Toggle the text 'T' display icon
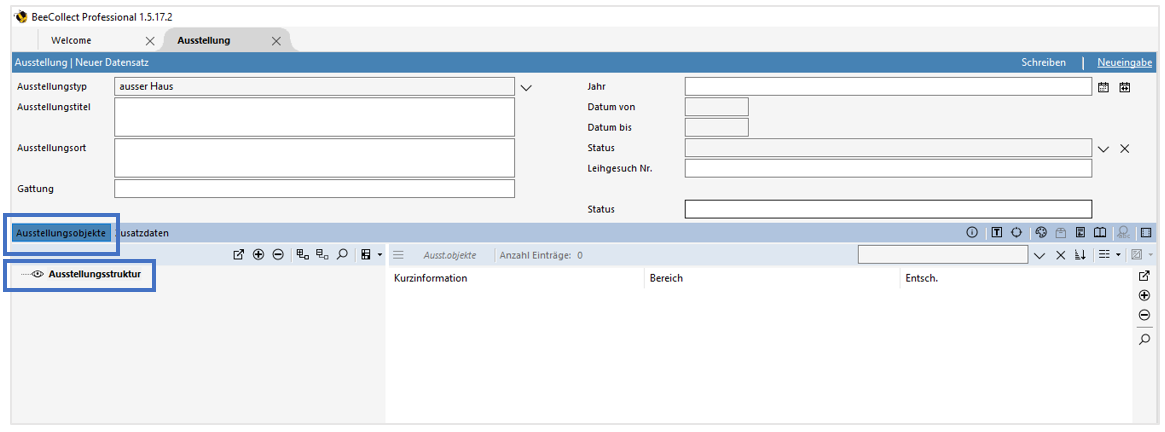Viewport: 1165px width, 432px height. point(997,233)
